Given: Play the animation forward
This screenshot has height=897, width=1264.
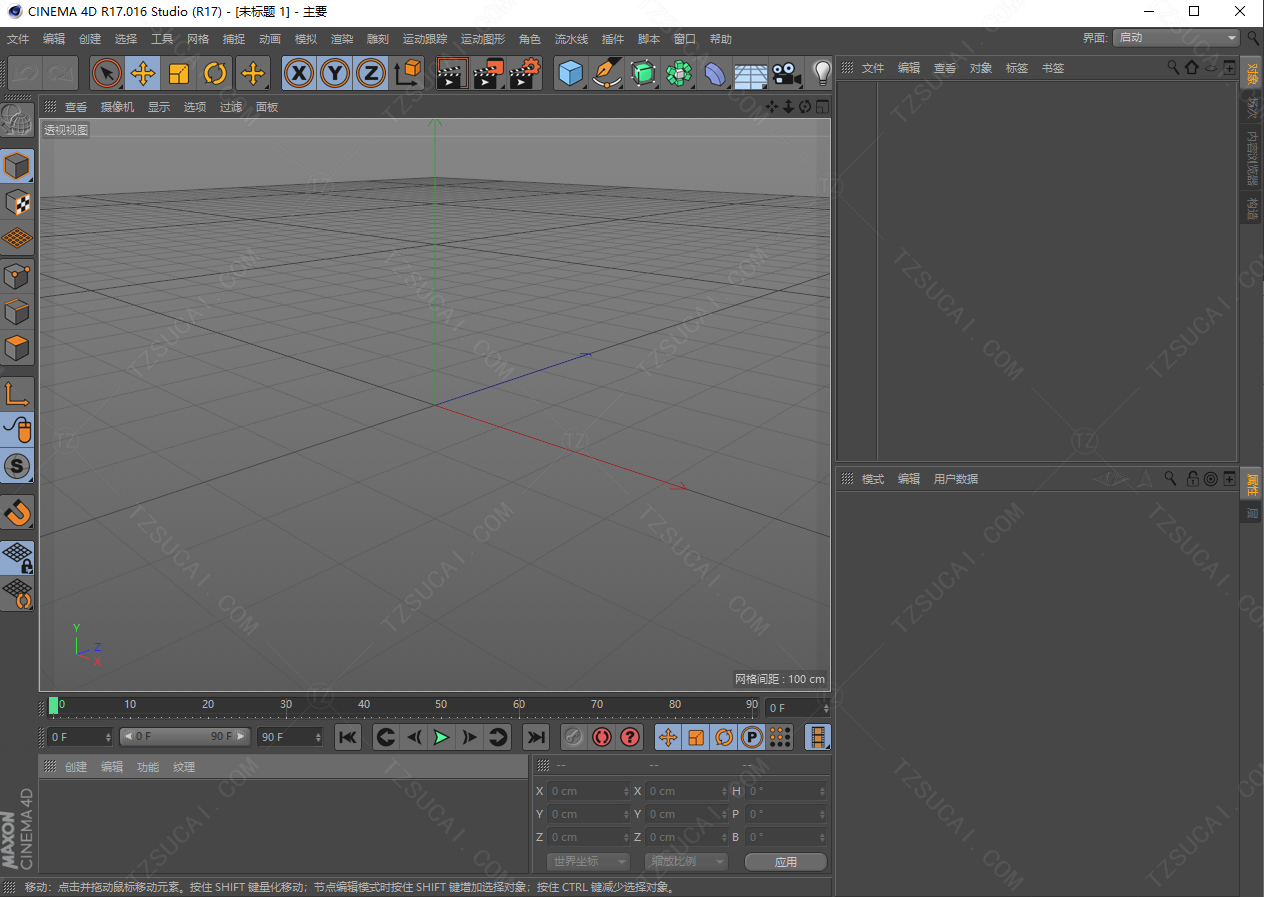Looking at the screenshot, I should tap(441, 737).
